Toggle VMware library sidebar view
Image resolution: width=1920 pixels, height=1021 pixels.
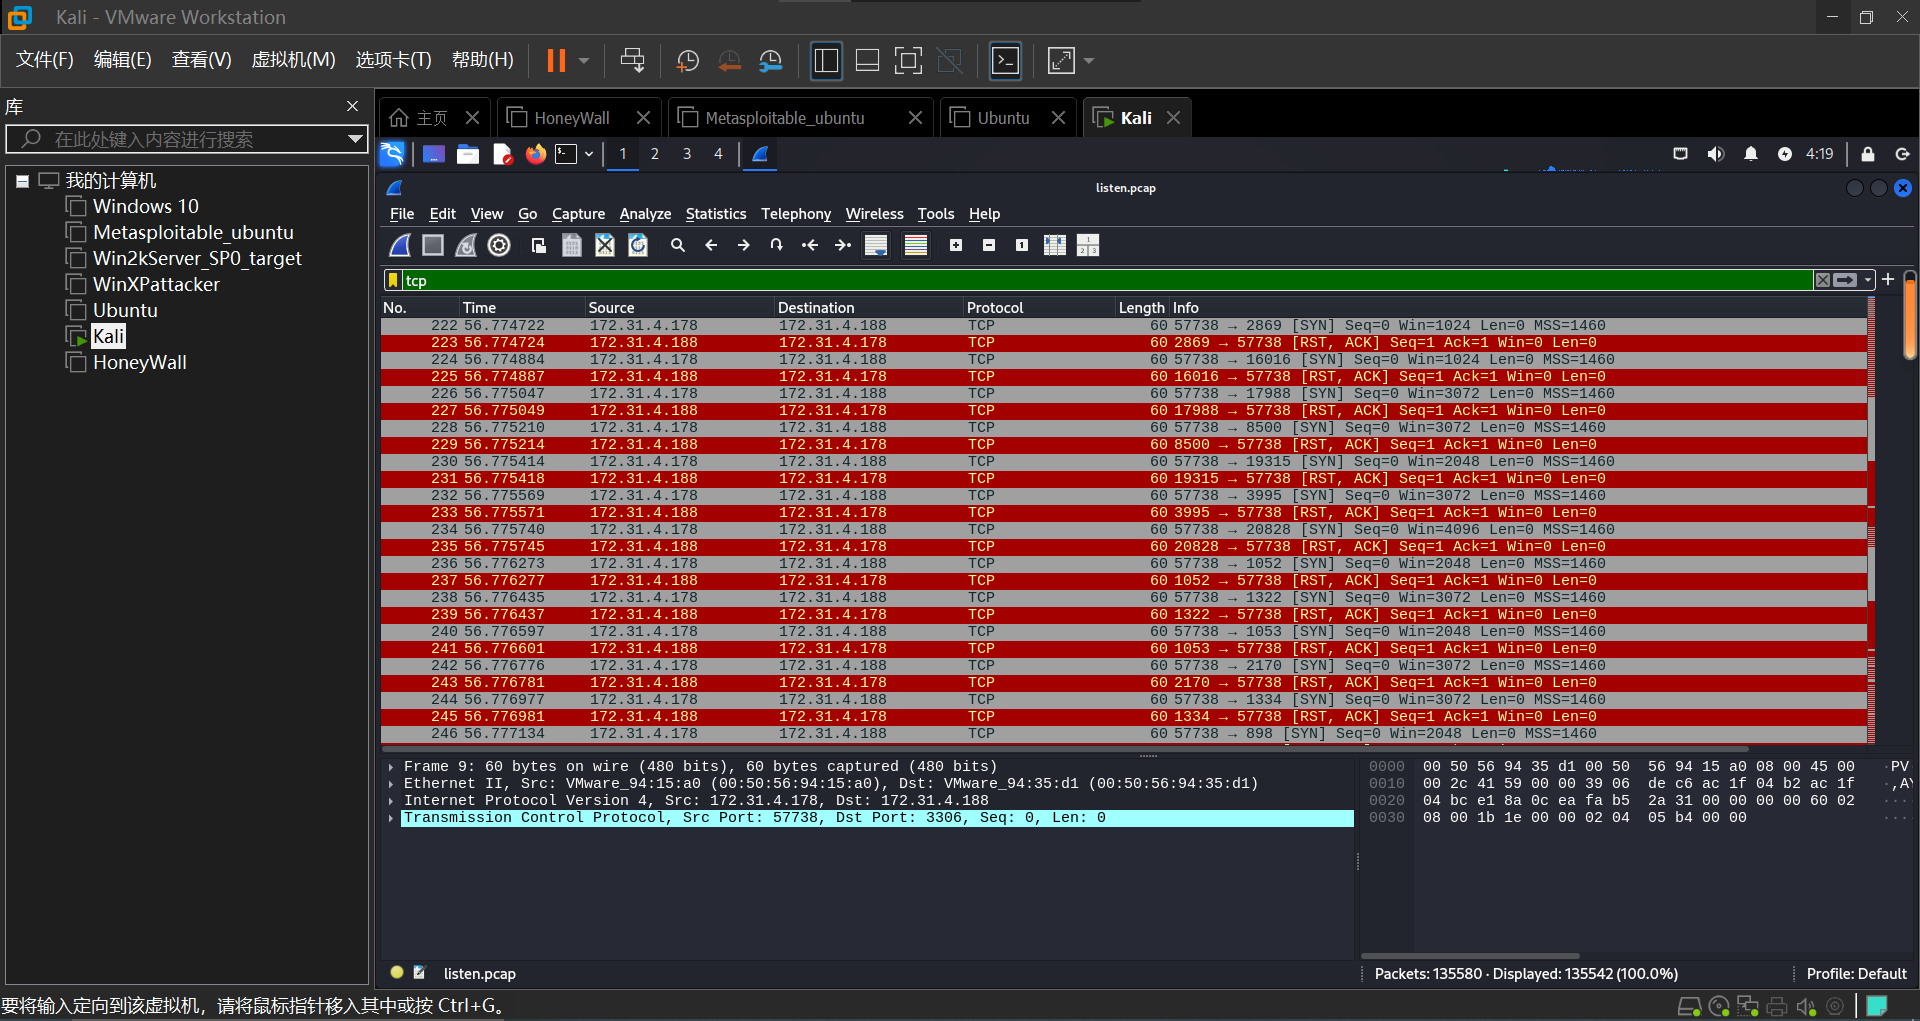click(826, 61)
